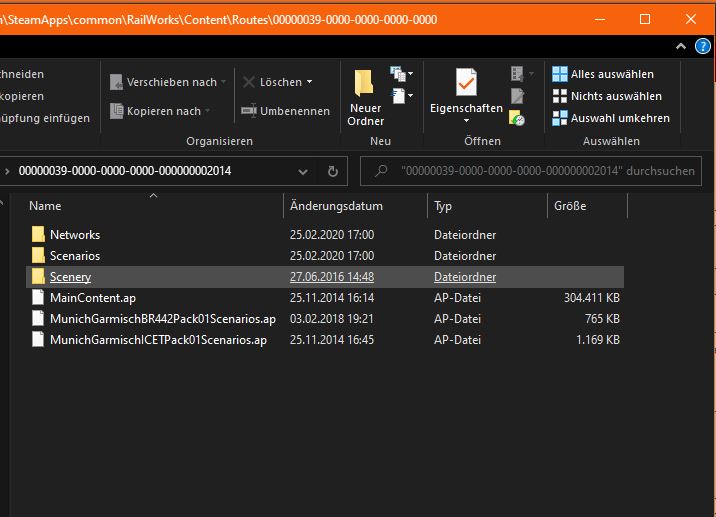Click the Auswahl umkehren icon
Viewport: 716px width, 517px height.
[x=560, y=118]
